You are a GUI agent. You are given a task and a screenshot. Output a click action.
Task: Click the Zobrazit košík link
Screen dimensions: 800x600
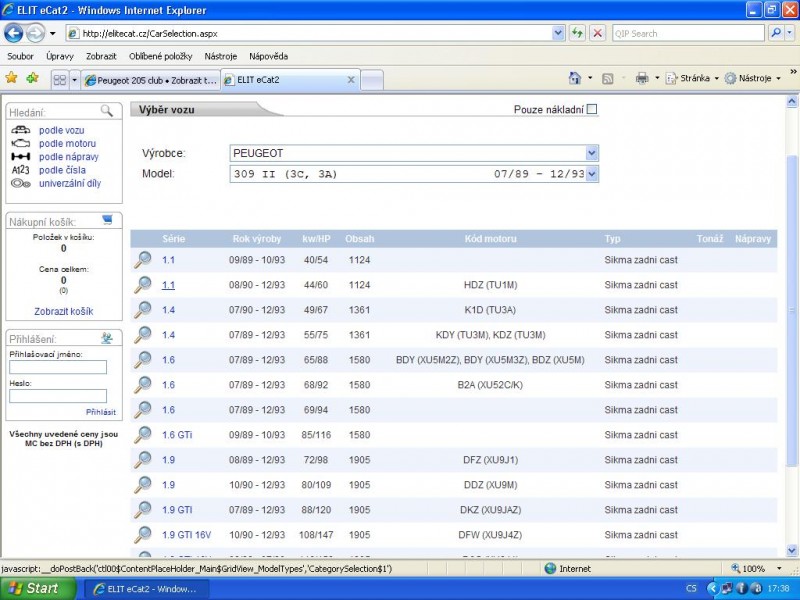coord(64,311)
